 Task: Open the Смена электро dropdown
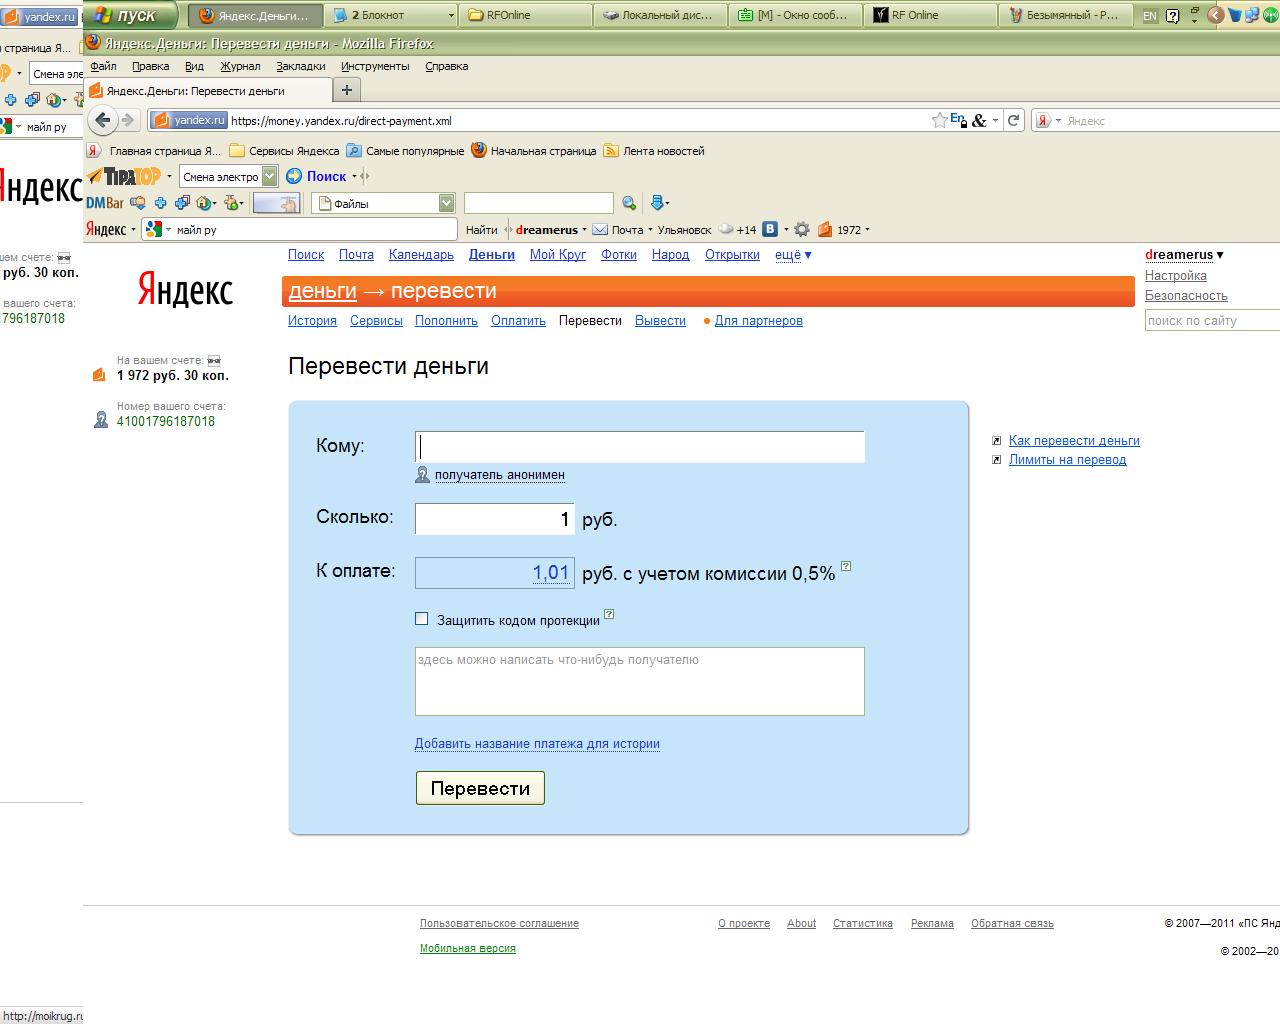point(269,177)
